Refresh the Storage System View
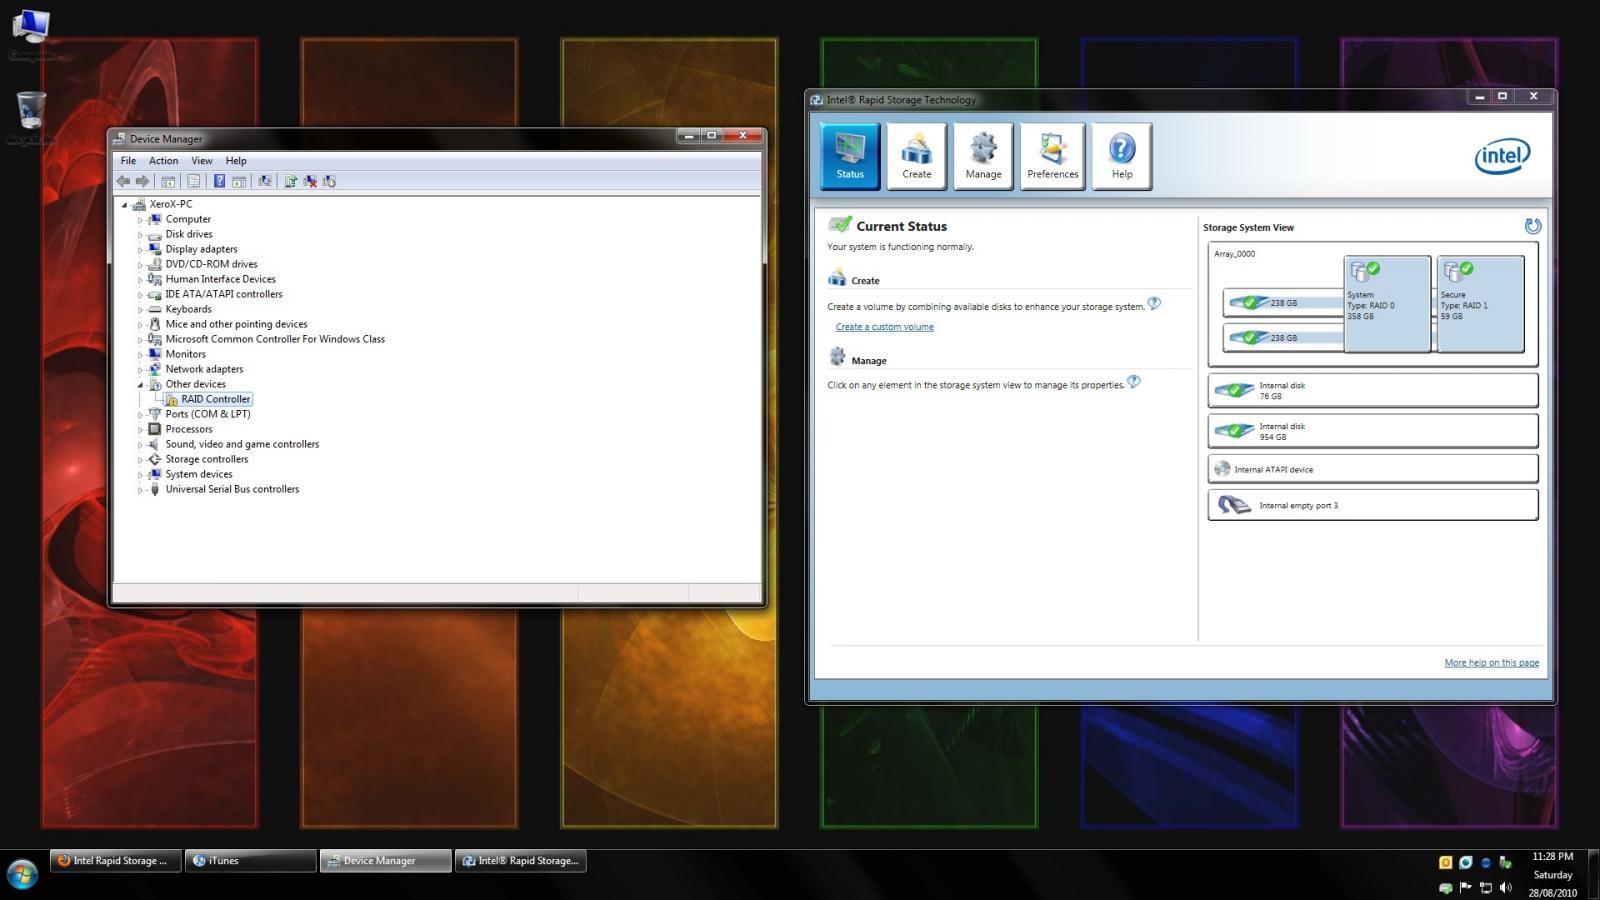 (x=1532, y=227)
